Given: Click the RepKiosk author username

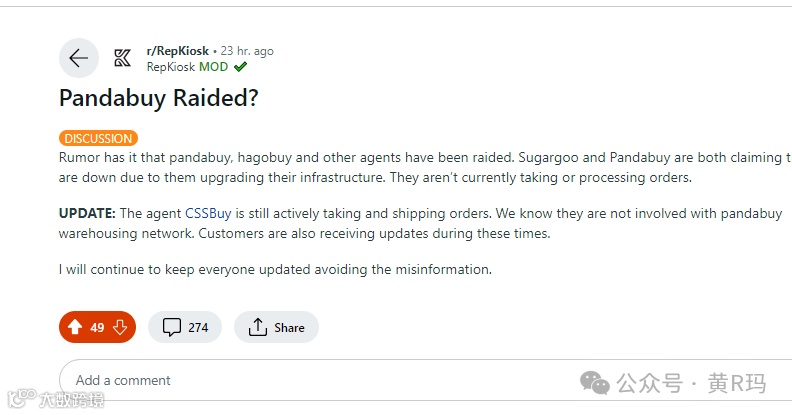Looking at the screenshot, I should [x=170, y=67].
